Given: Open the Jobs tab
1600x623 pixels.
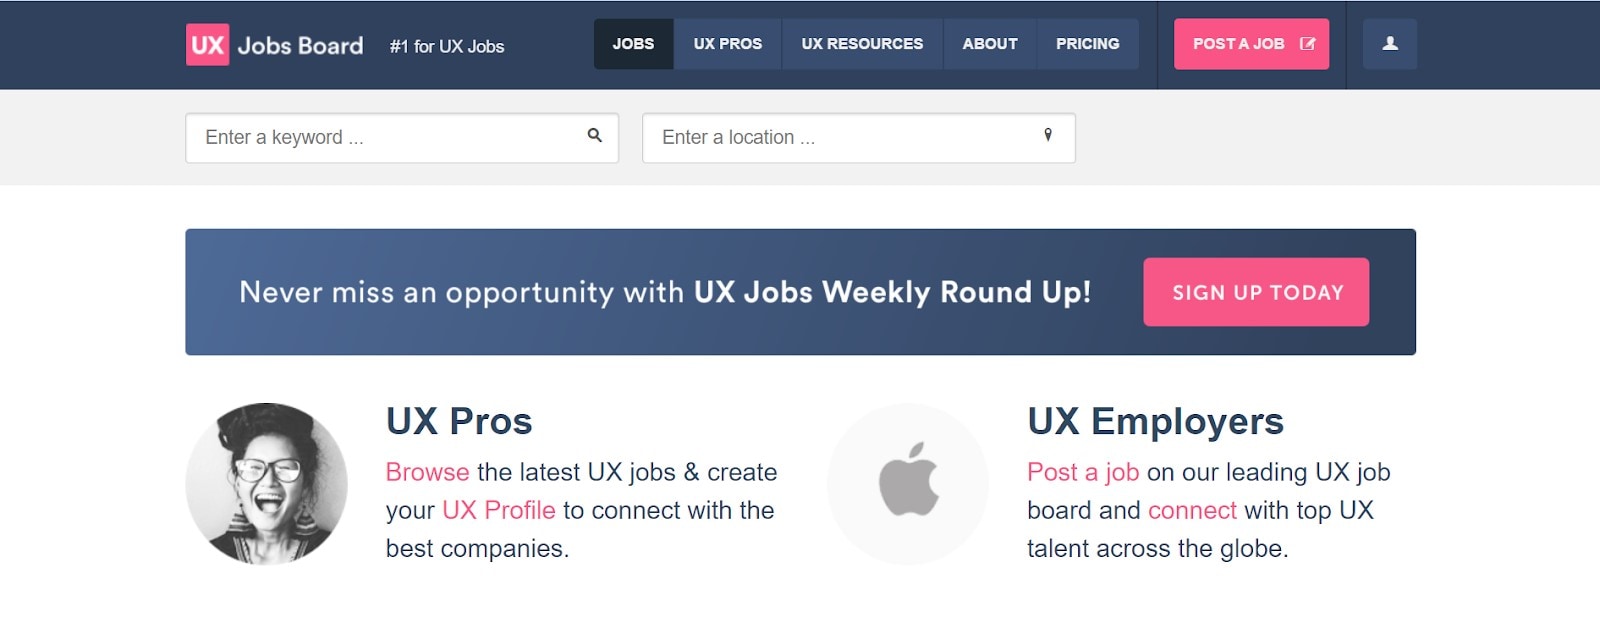Looking at the screenshot, I should 633,44.
